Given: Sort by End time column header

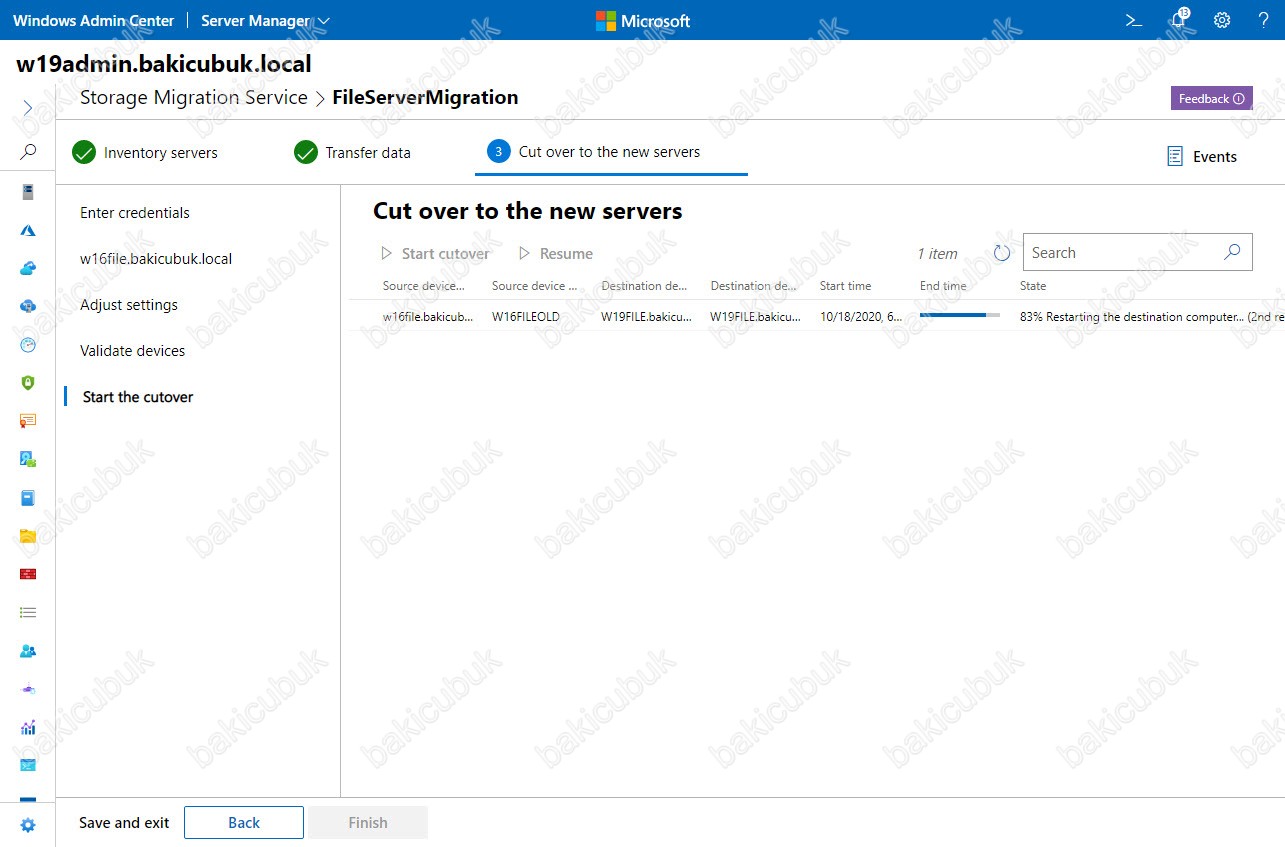Looking at the screenshot, I should 943,286.
